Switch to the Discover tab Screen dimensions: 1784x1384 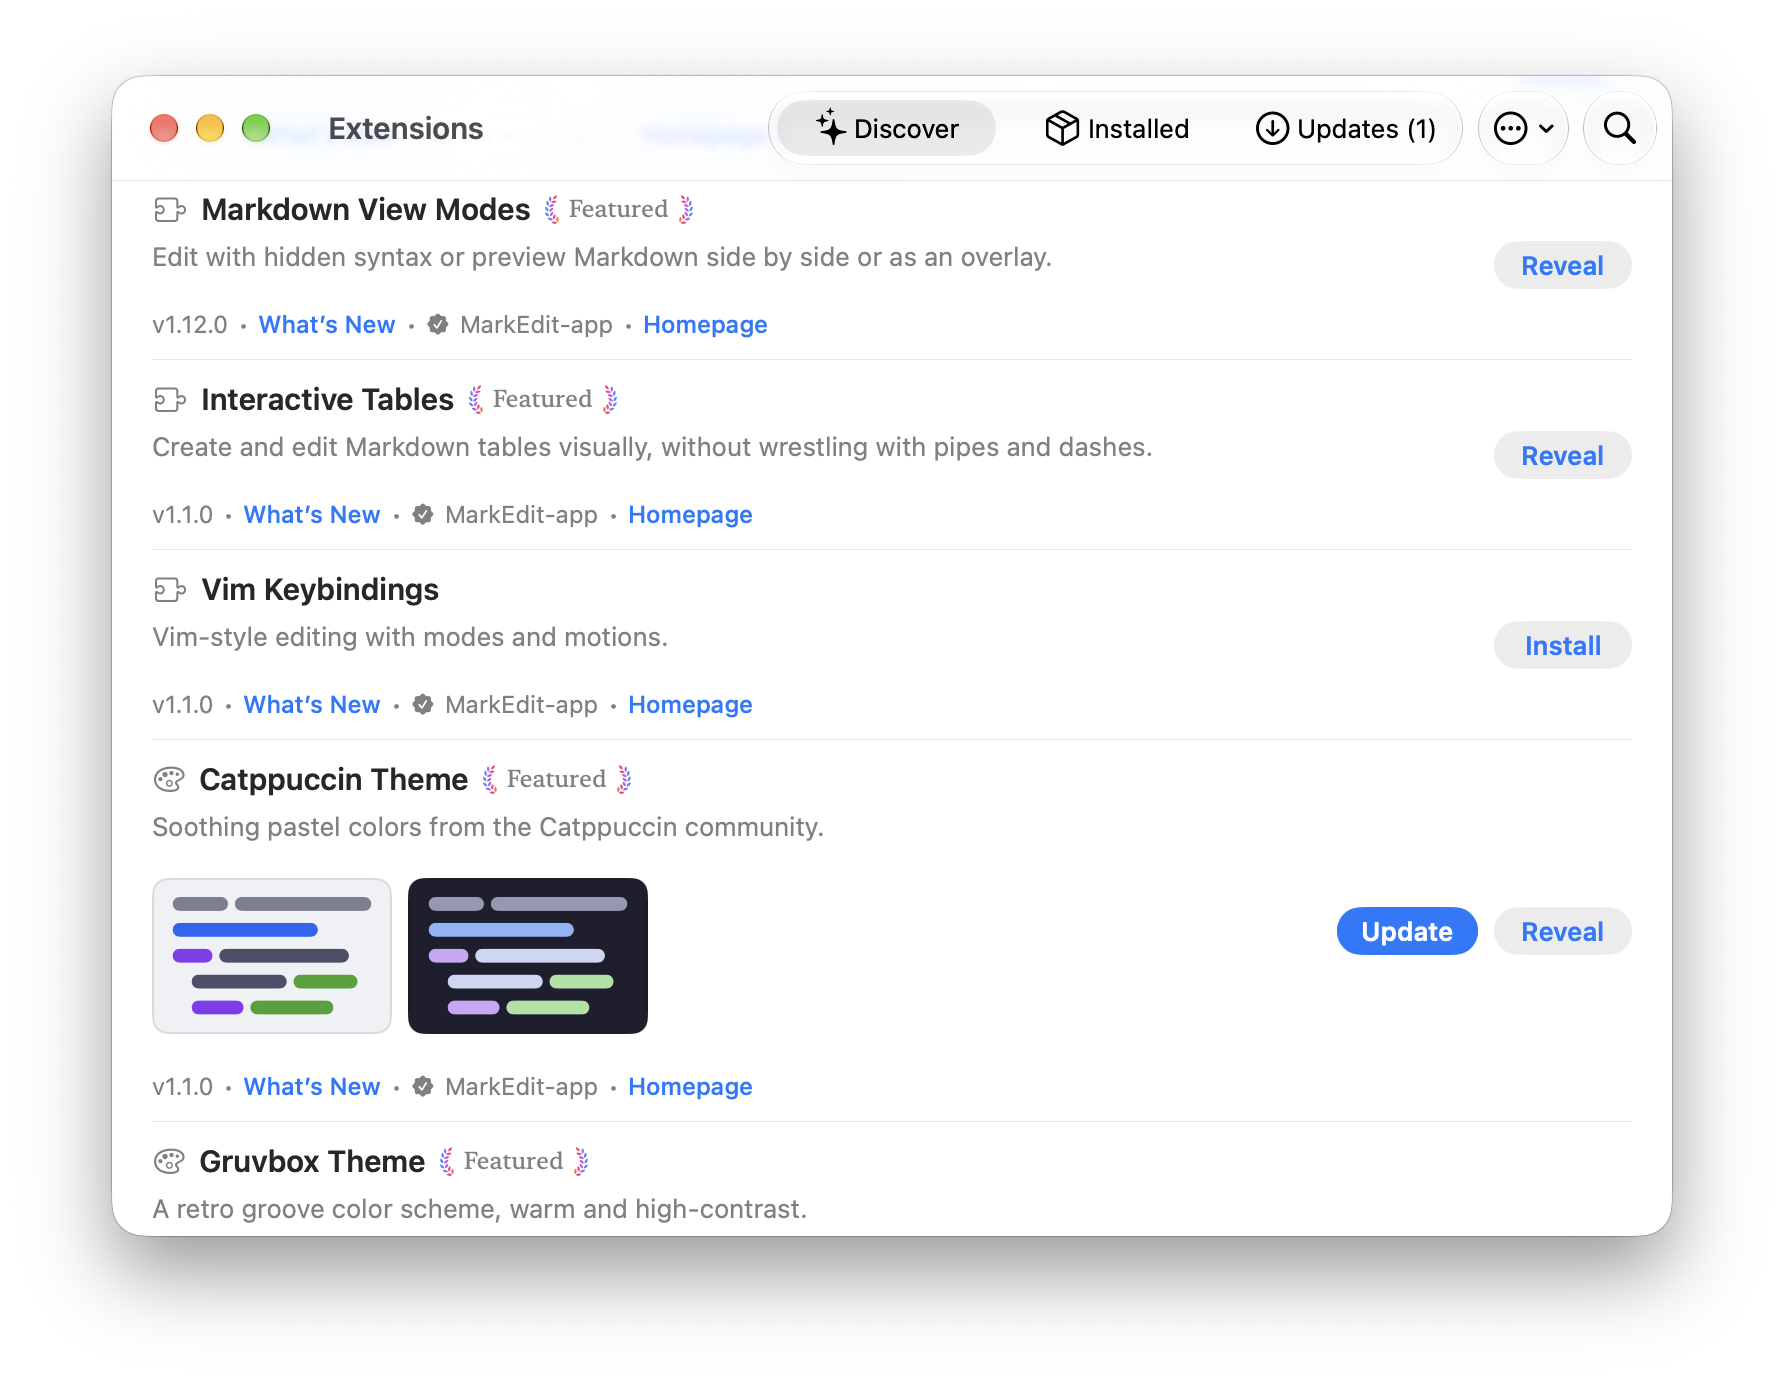[x=886, y=128]
